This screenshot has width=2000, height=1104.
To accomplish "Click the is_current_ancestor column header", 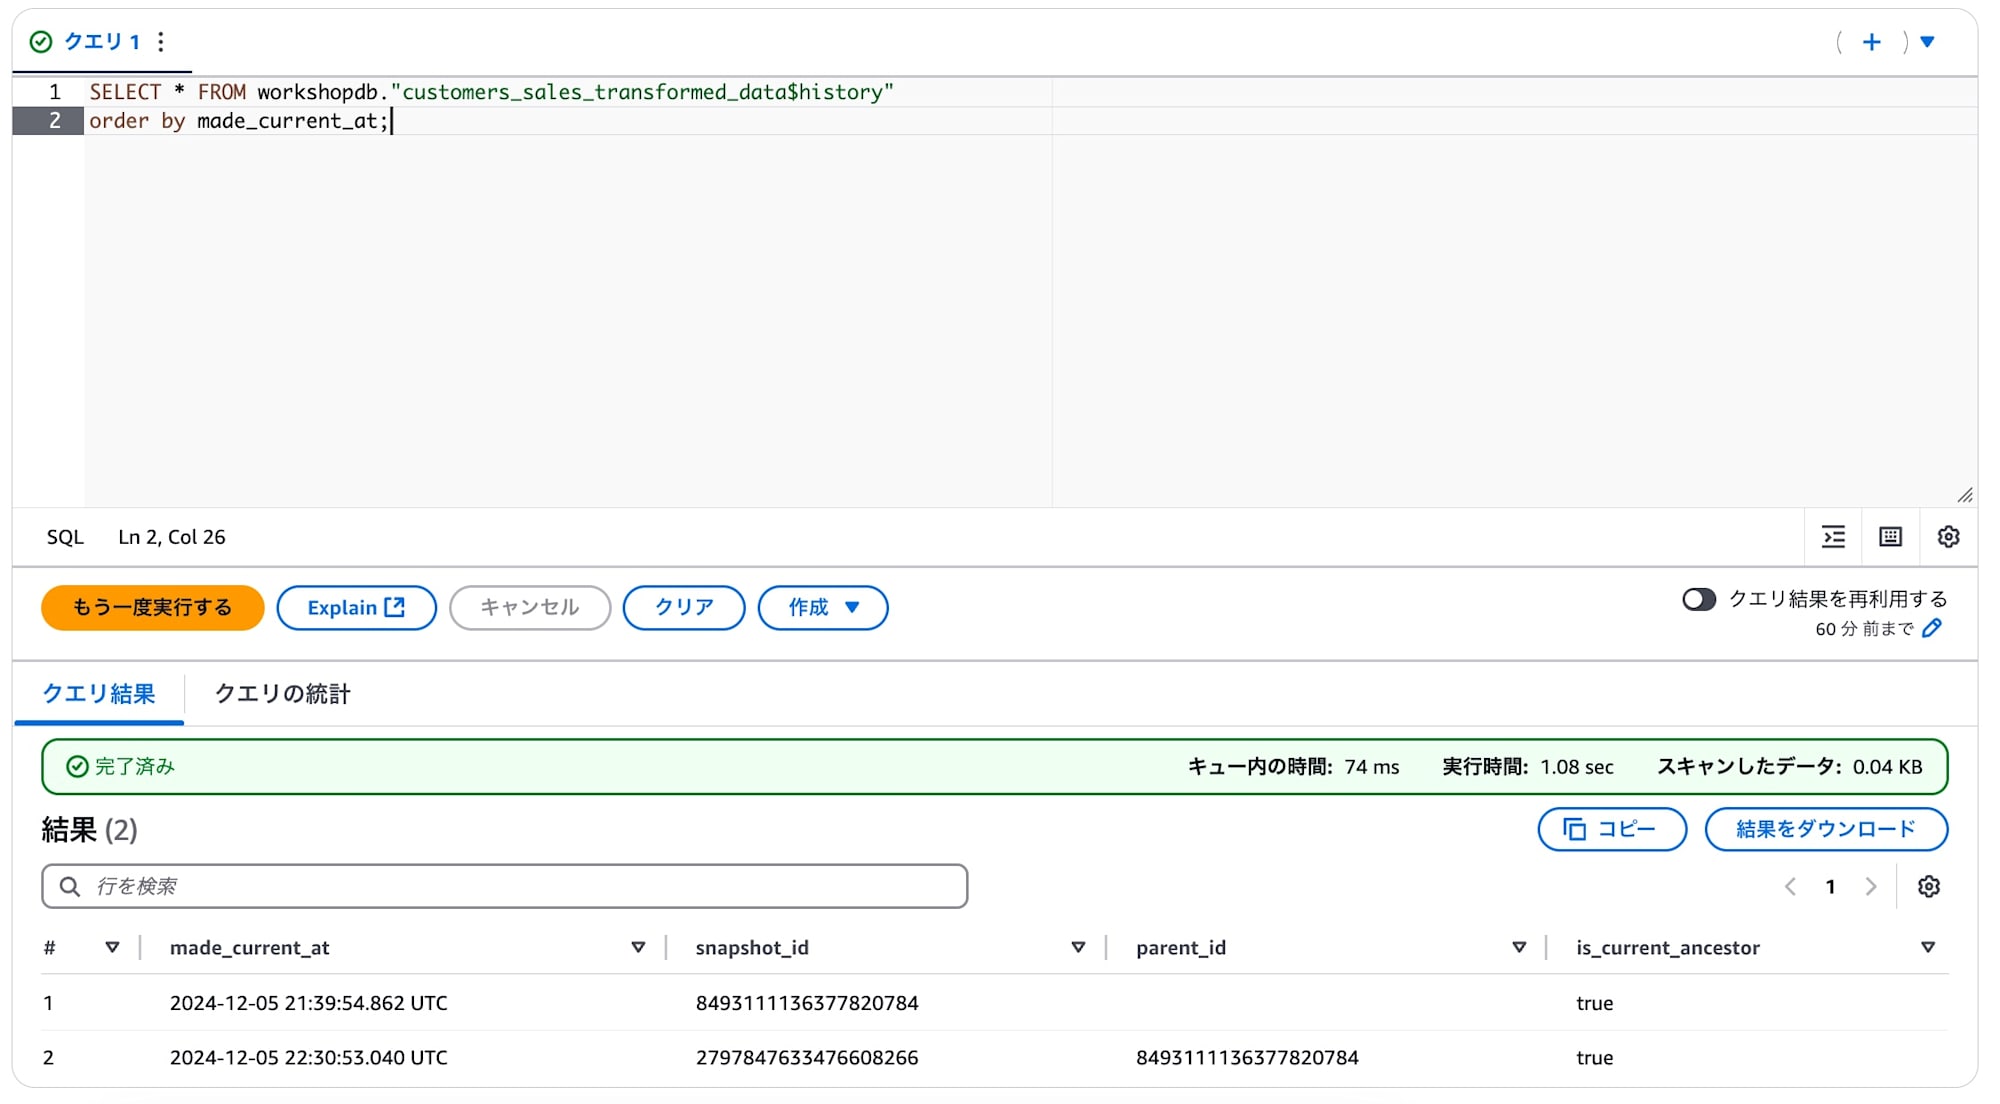I will (x=1667, y=948).
